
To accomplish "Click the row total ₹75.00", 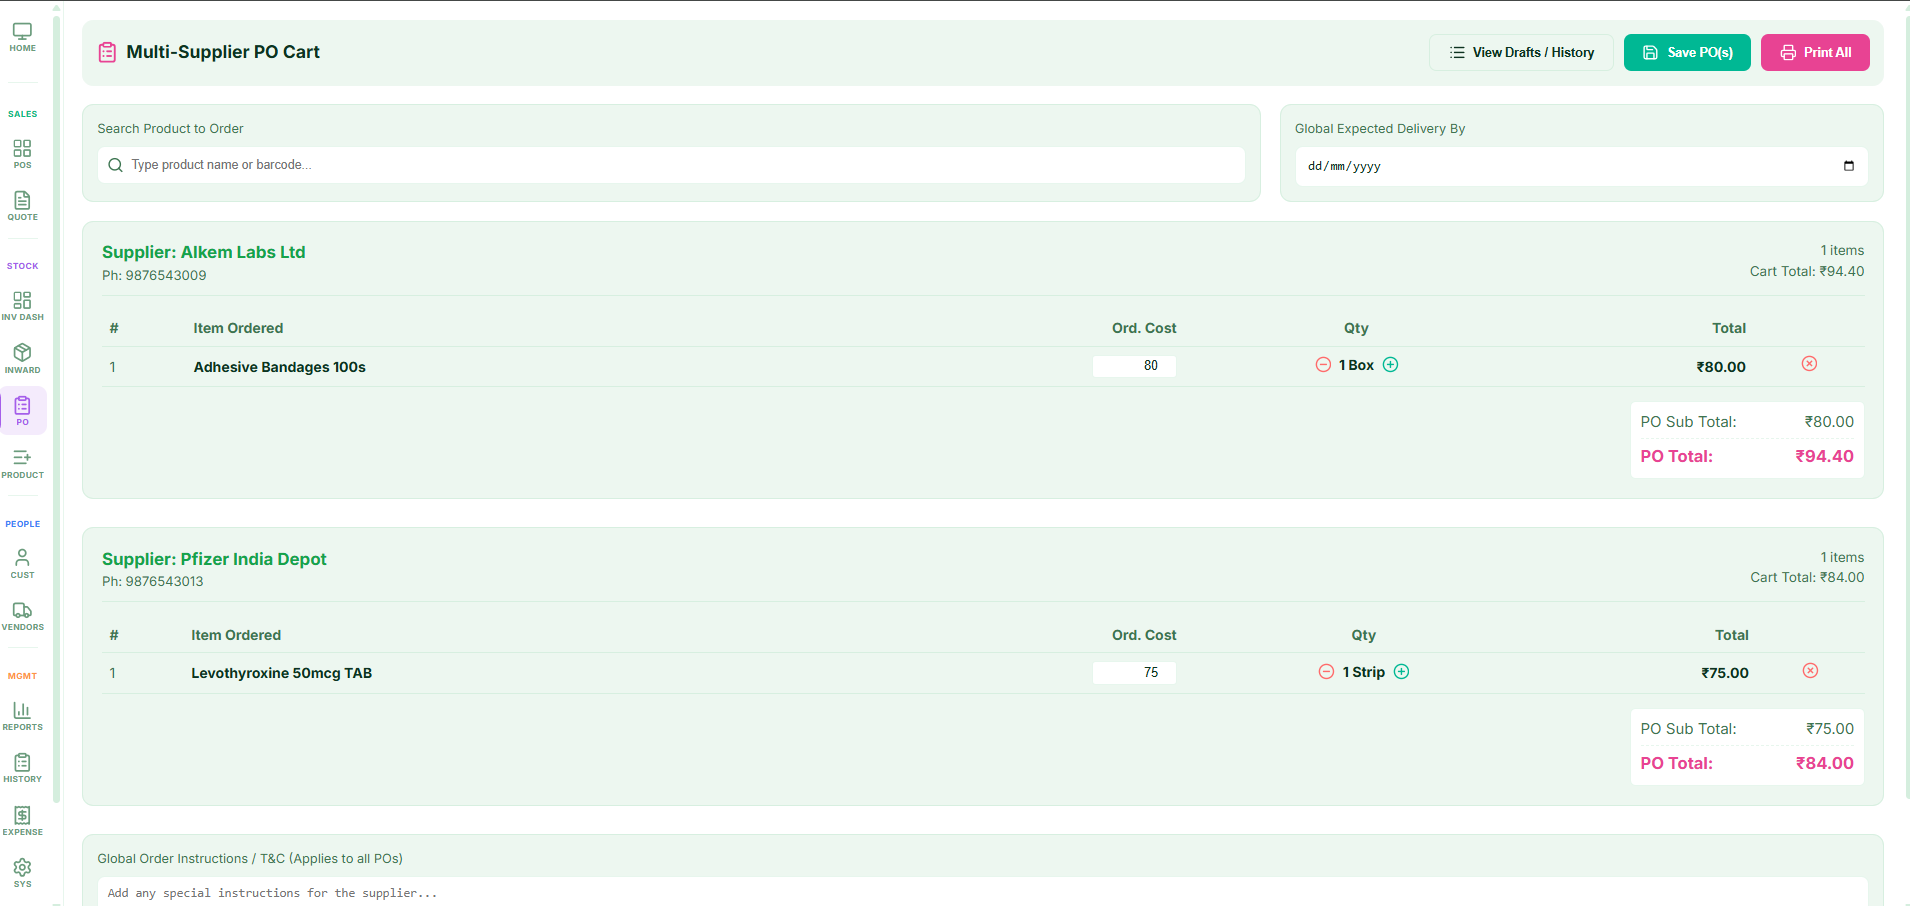I will point(1725,673).
